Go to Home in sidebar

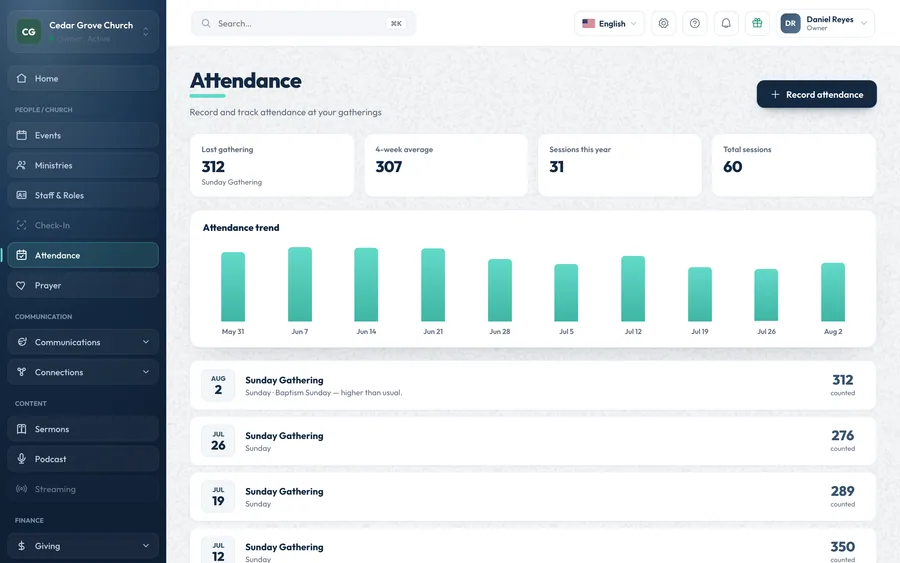[83, 78]
